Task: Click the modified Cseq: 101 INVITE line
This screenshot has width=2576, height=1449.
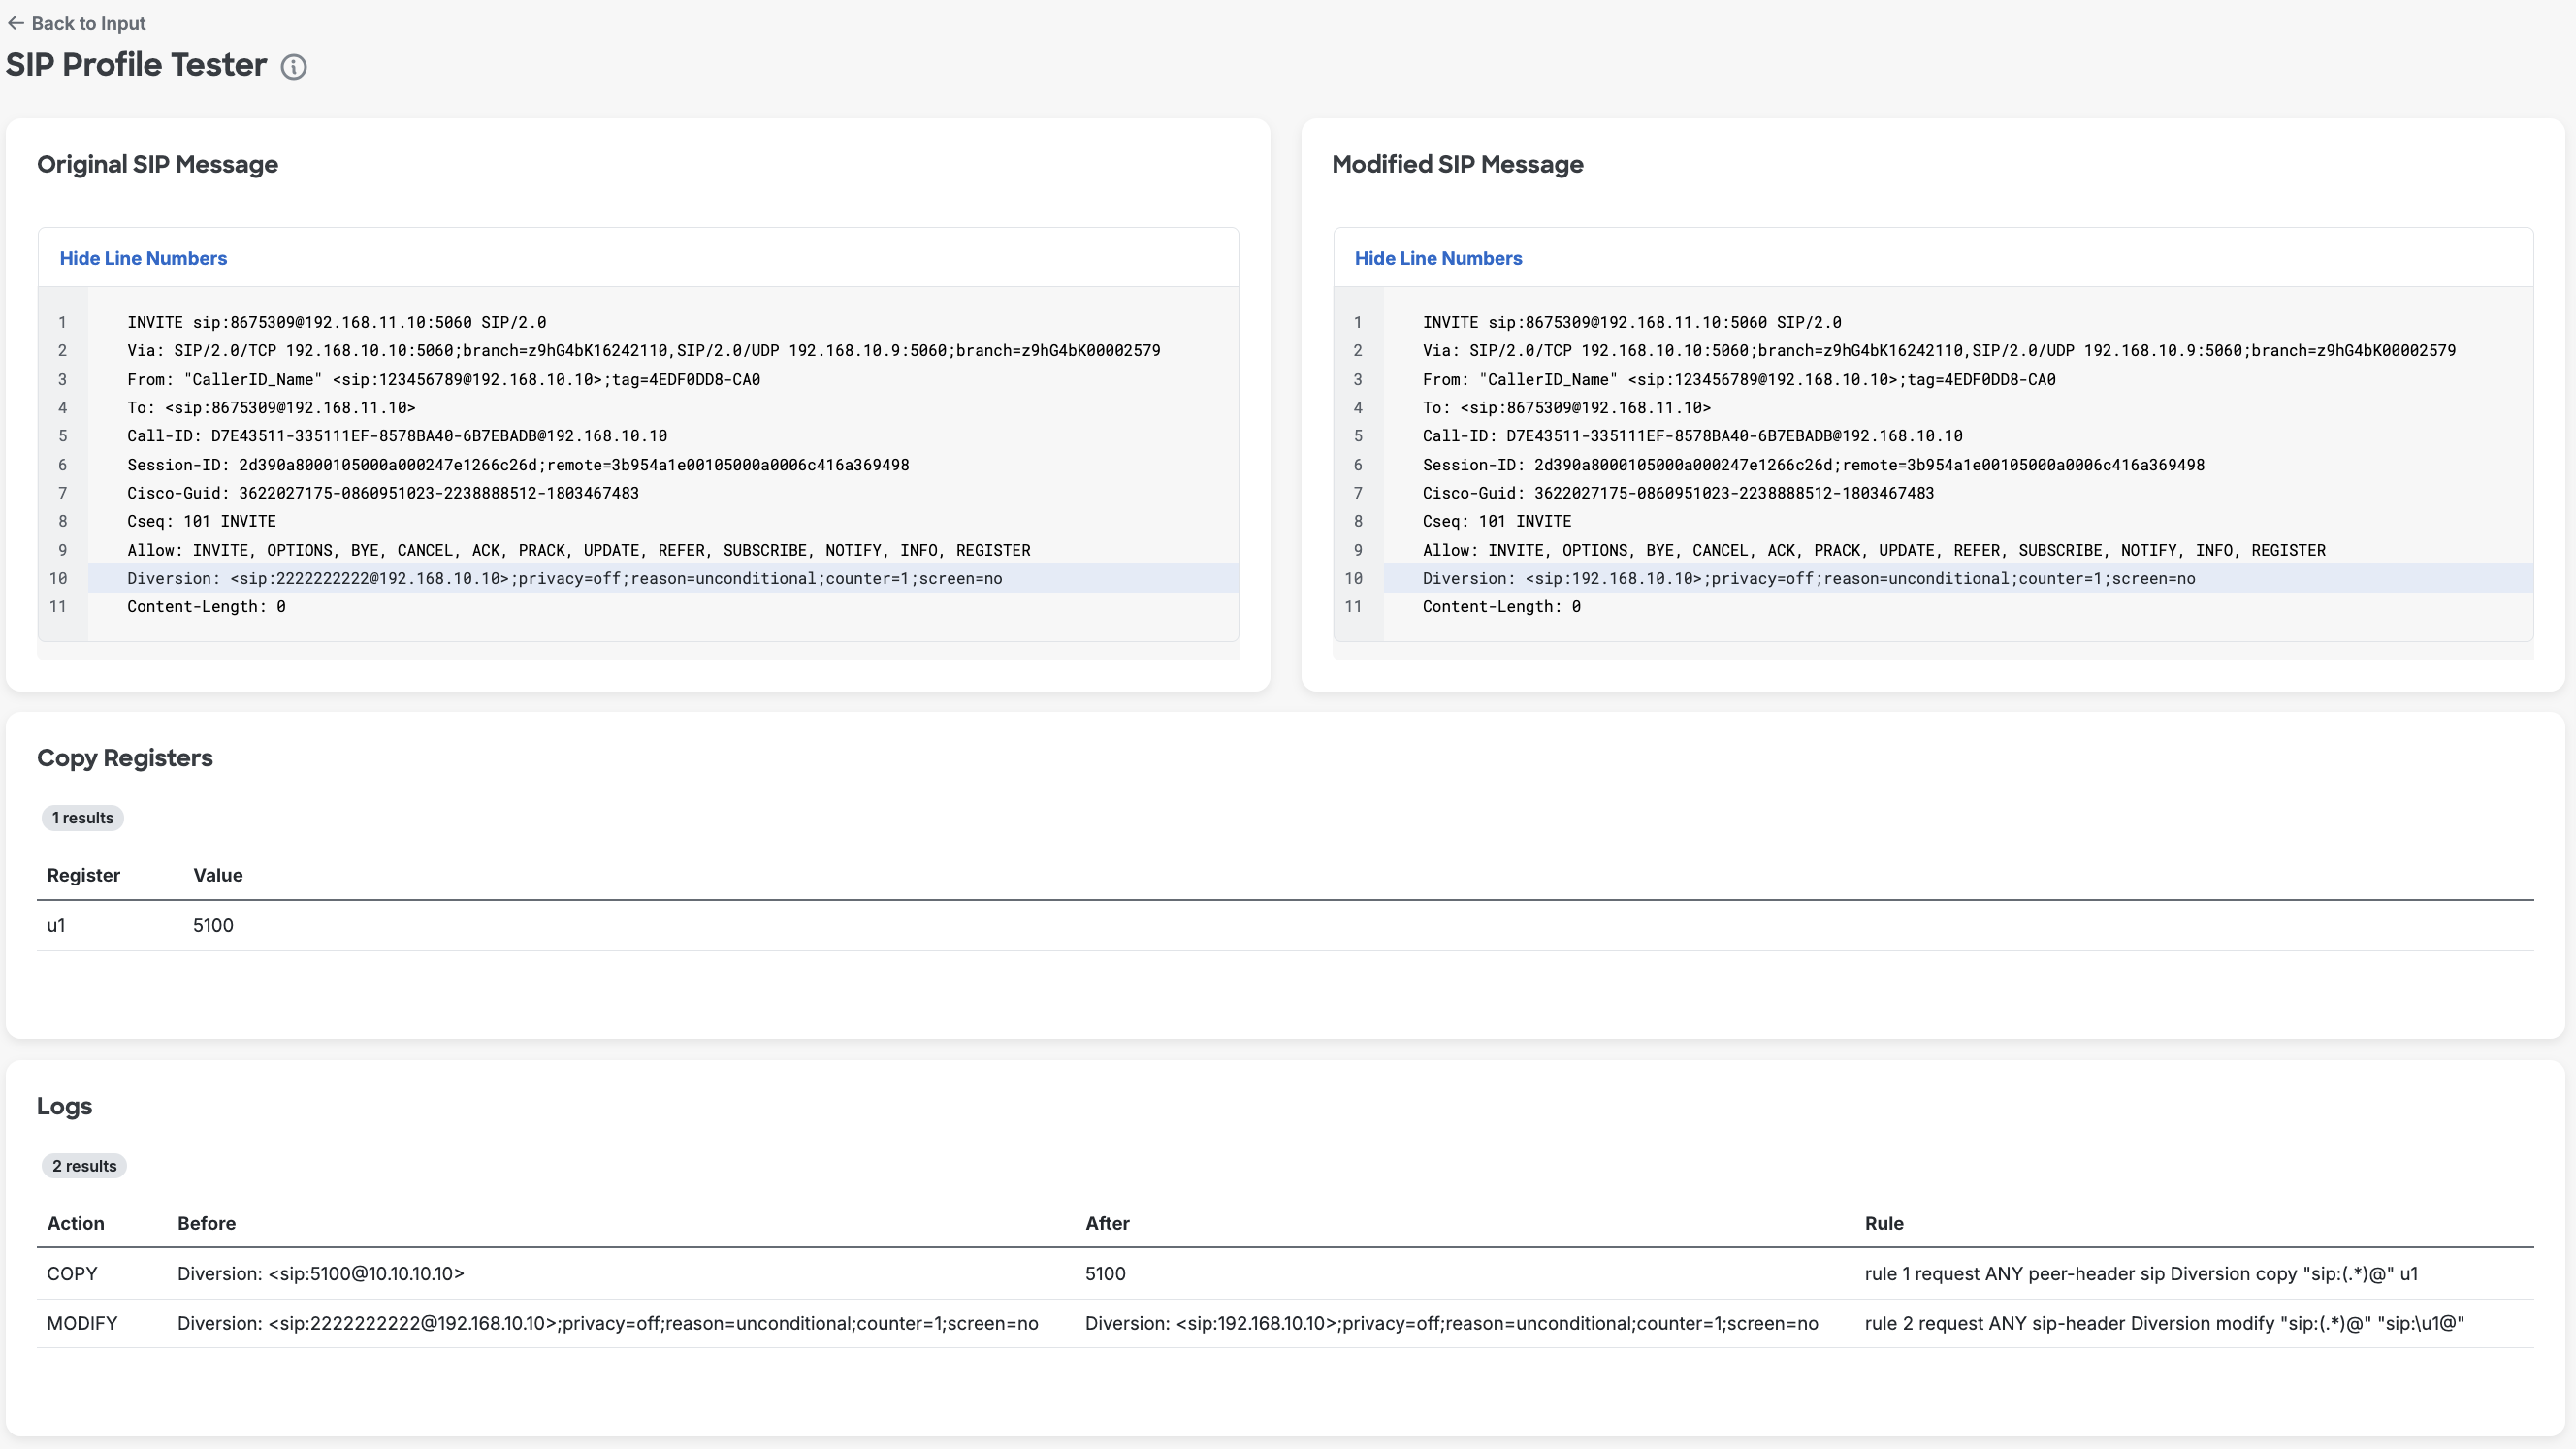Action: tap(1496, 521)
